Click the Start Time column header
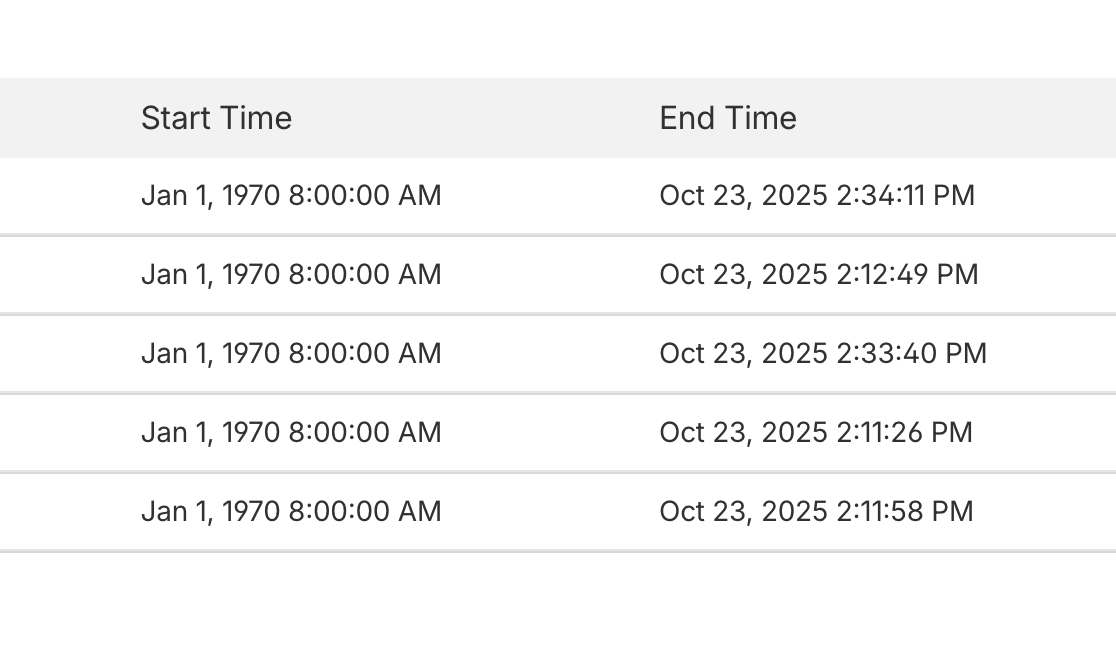The height and width of the screenshot is (648, 1116). 216,118
